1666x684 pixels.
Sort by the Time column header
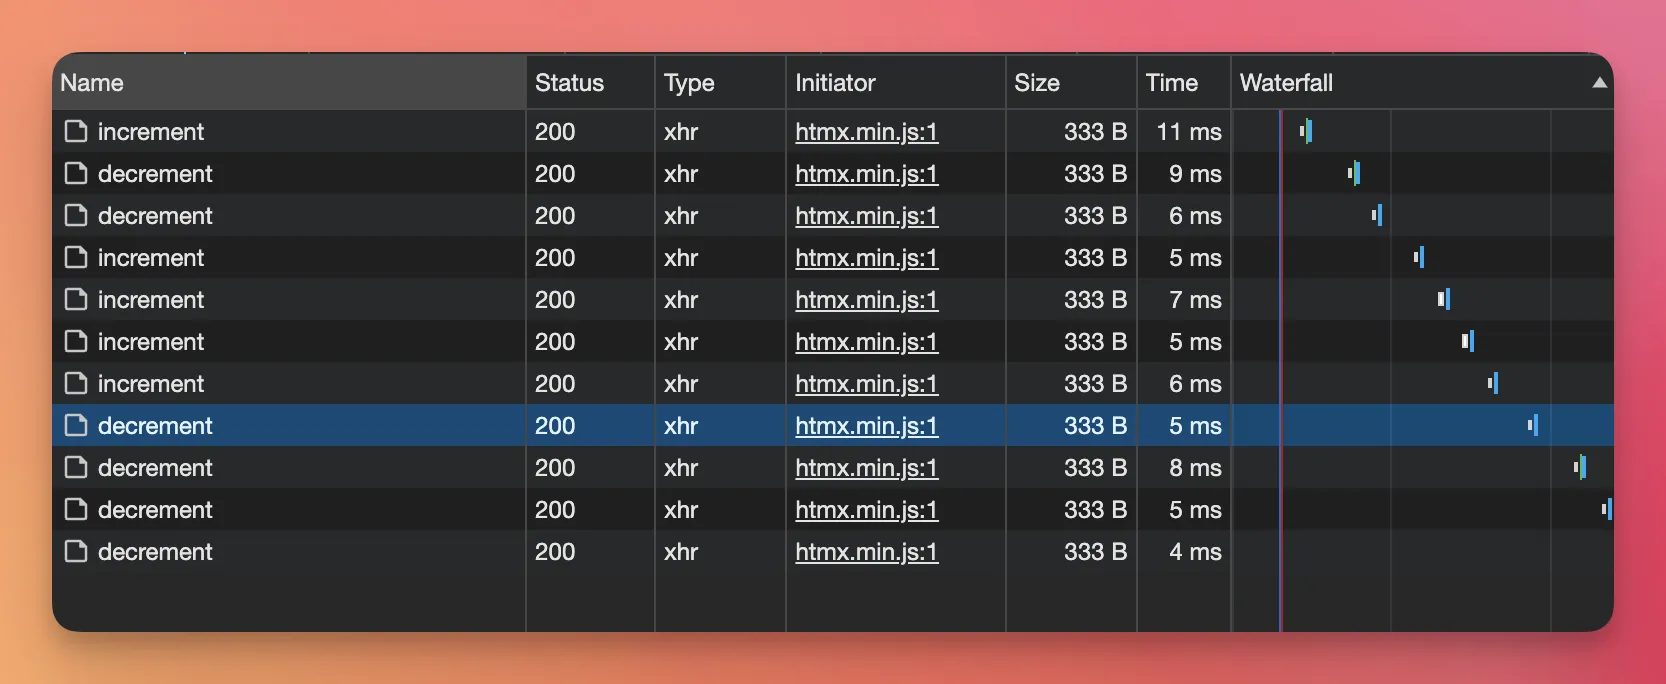(1171, 83)
